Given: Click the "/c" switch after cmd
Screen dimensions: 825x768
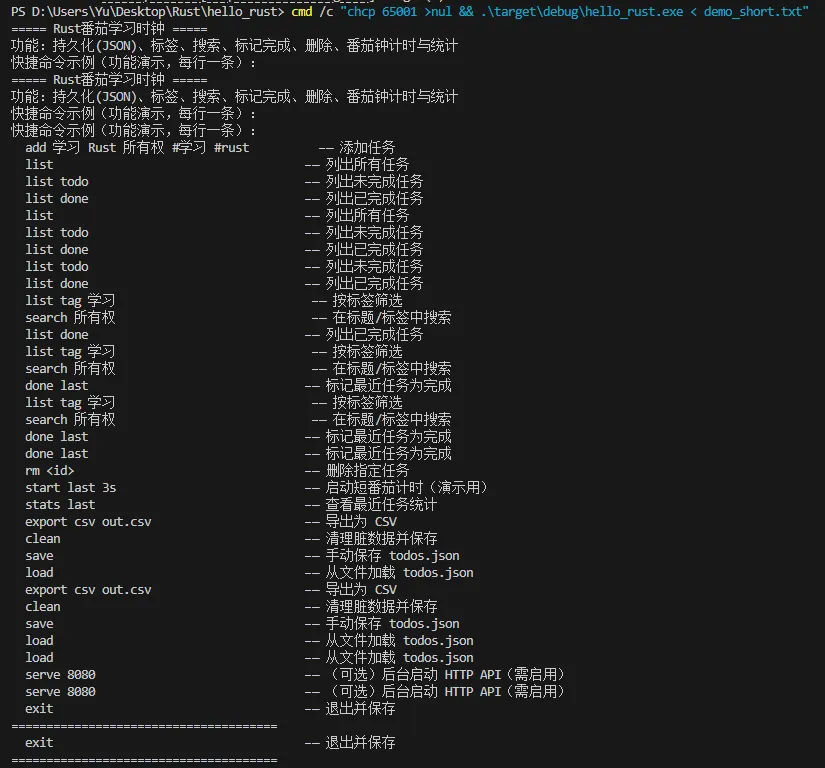Looking at the screenshot, I should click(326, 12).
